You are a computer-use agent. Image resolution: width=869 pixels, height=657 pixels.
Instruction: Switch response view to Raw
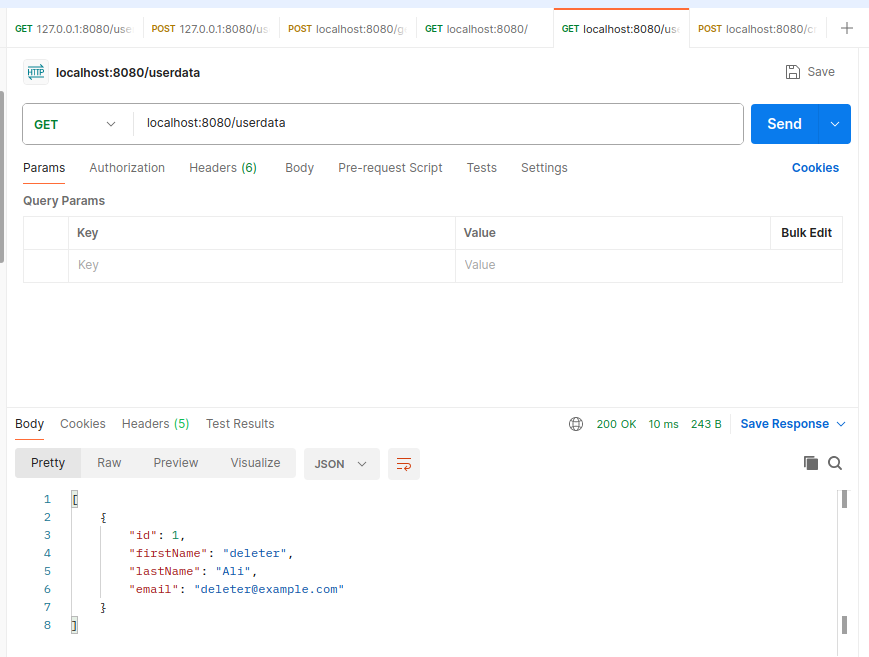click(x=108, y=462)
